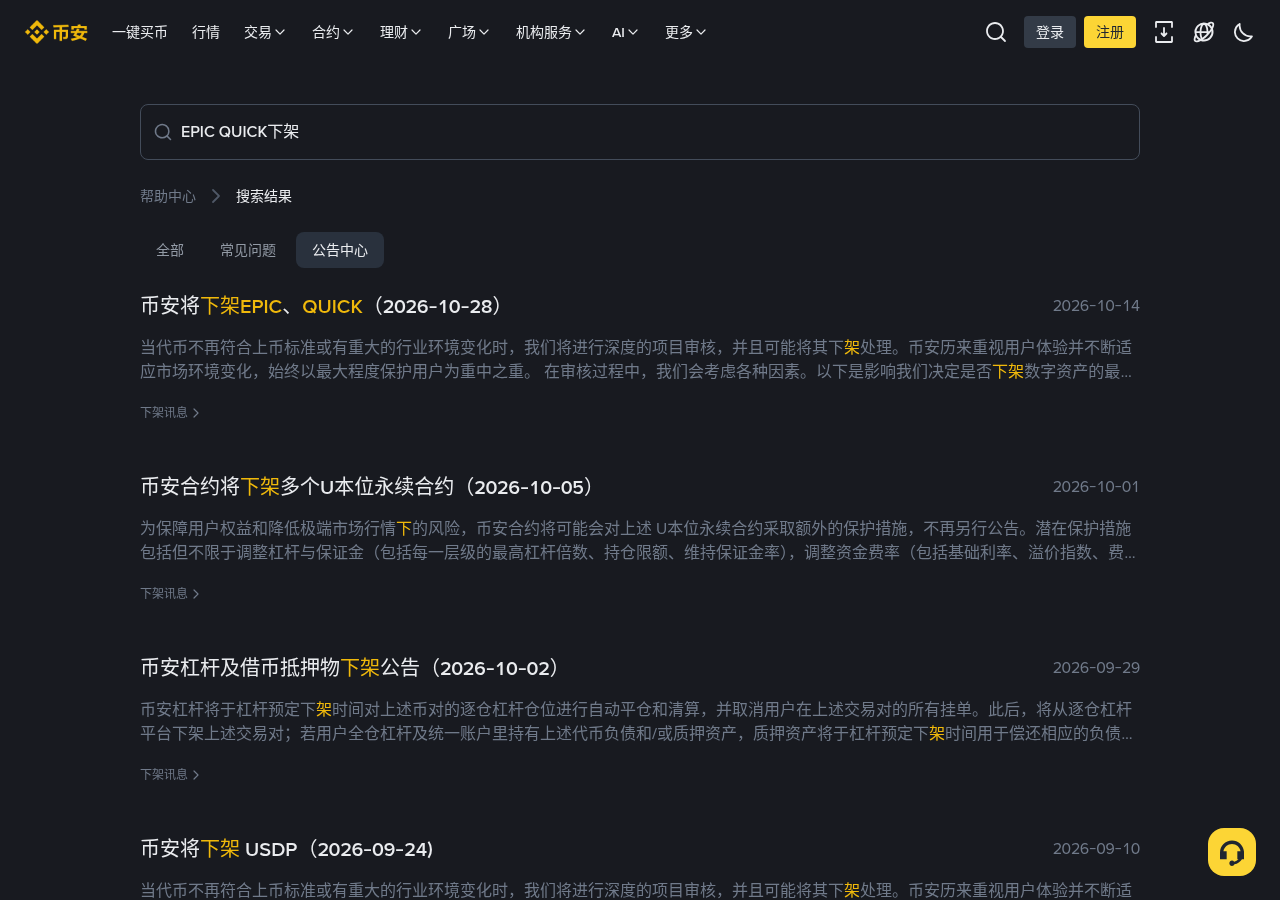Screen dimensions: 1280x900
Task: Click 下架讯息 under the 杠杆及借币抵押物 announcement
Action: point(170,774)
